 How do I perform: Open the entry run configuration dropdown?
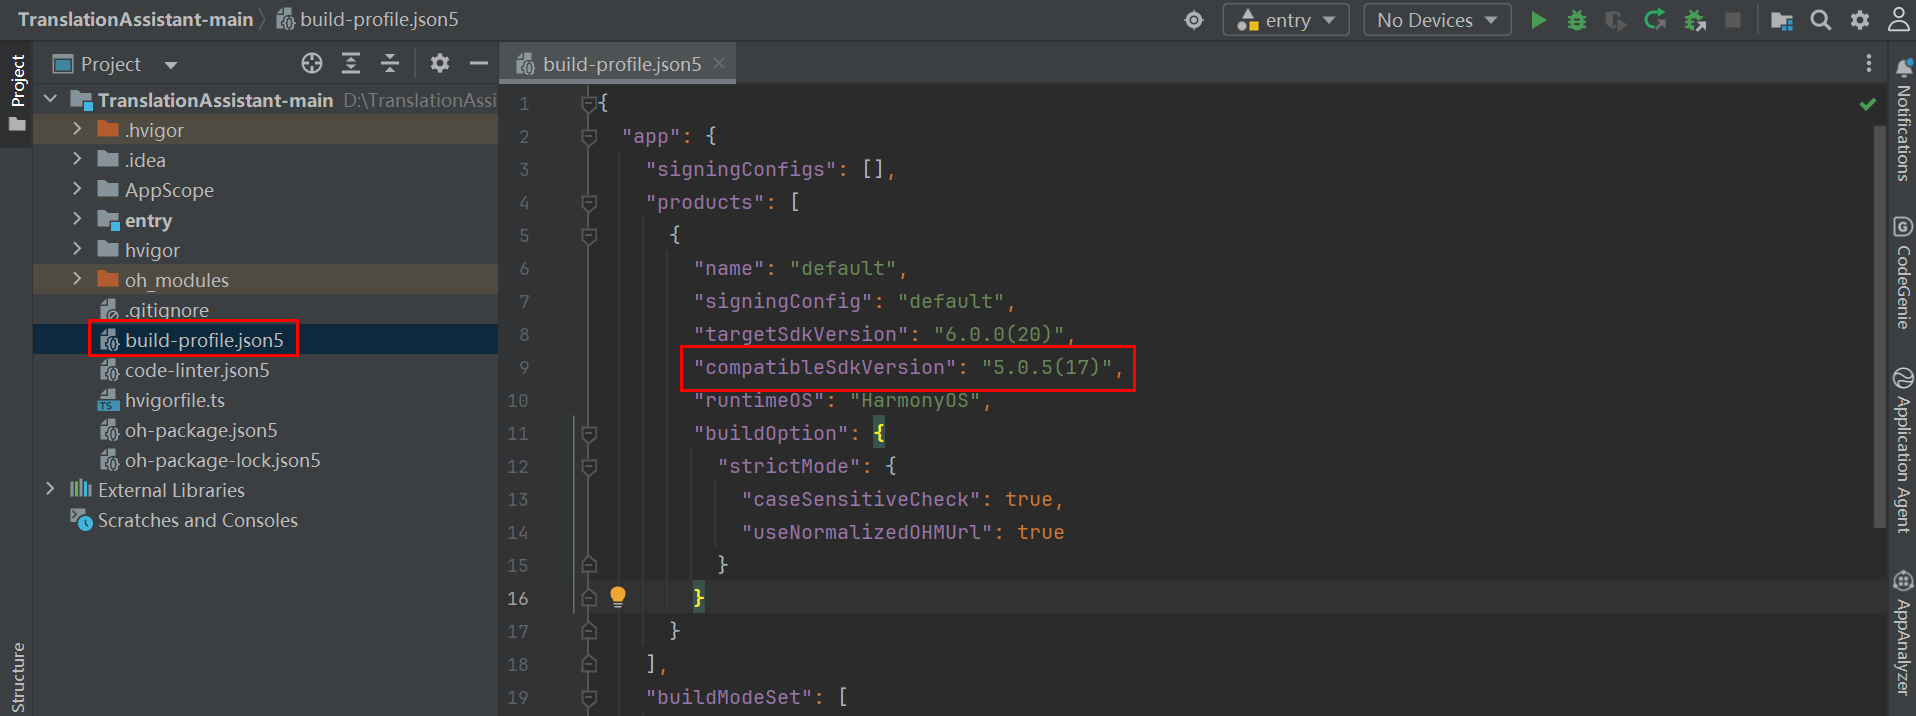coord(1286,20)
